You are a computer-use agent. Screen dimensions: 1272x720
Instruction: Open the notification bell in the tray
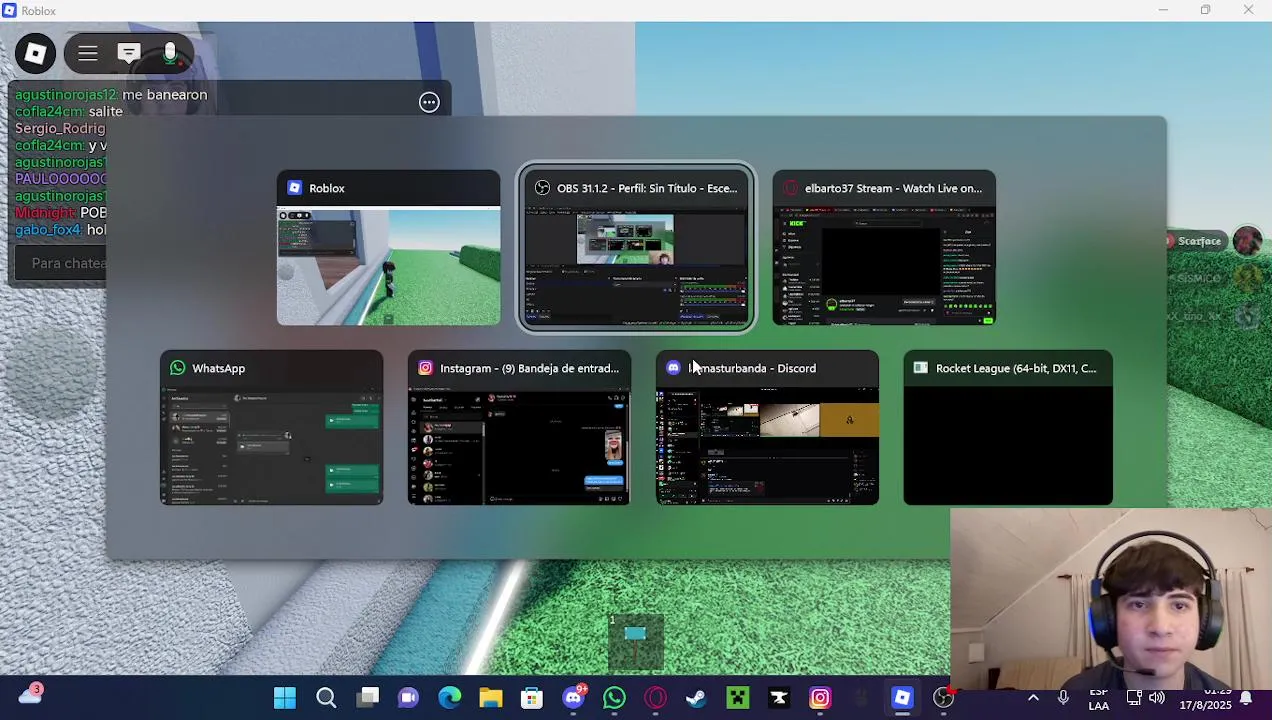pos(1247,698)
